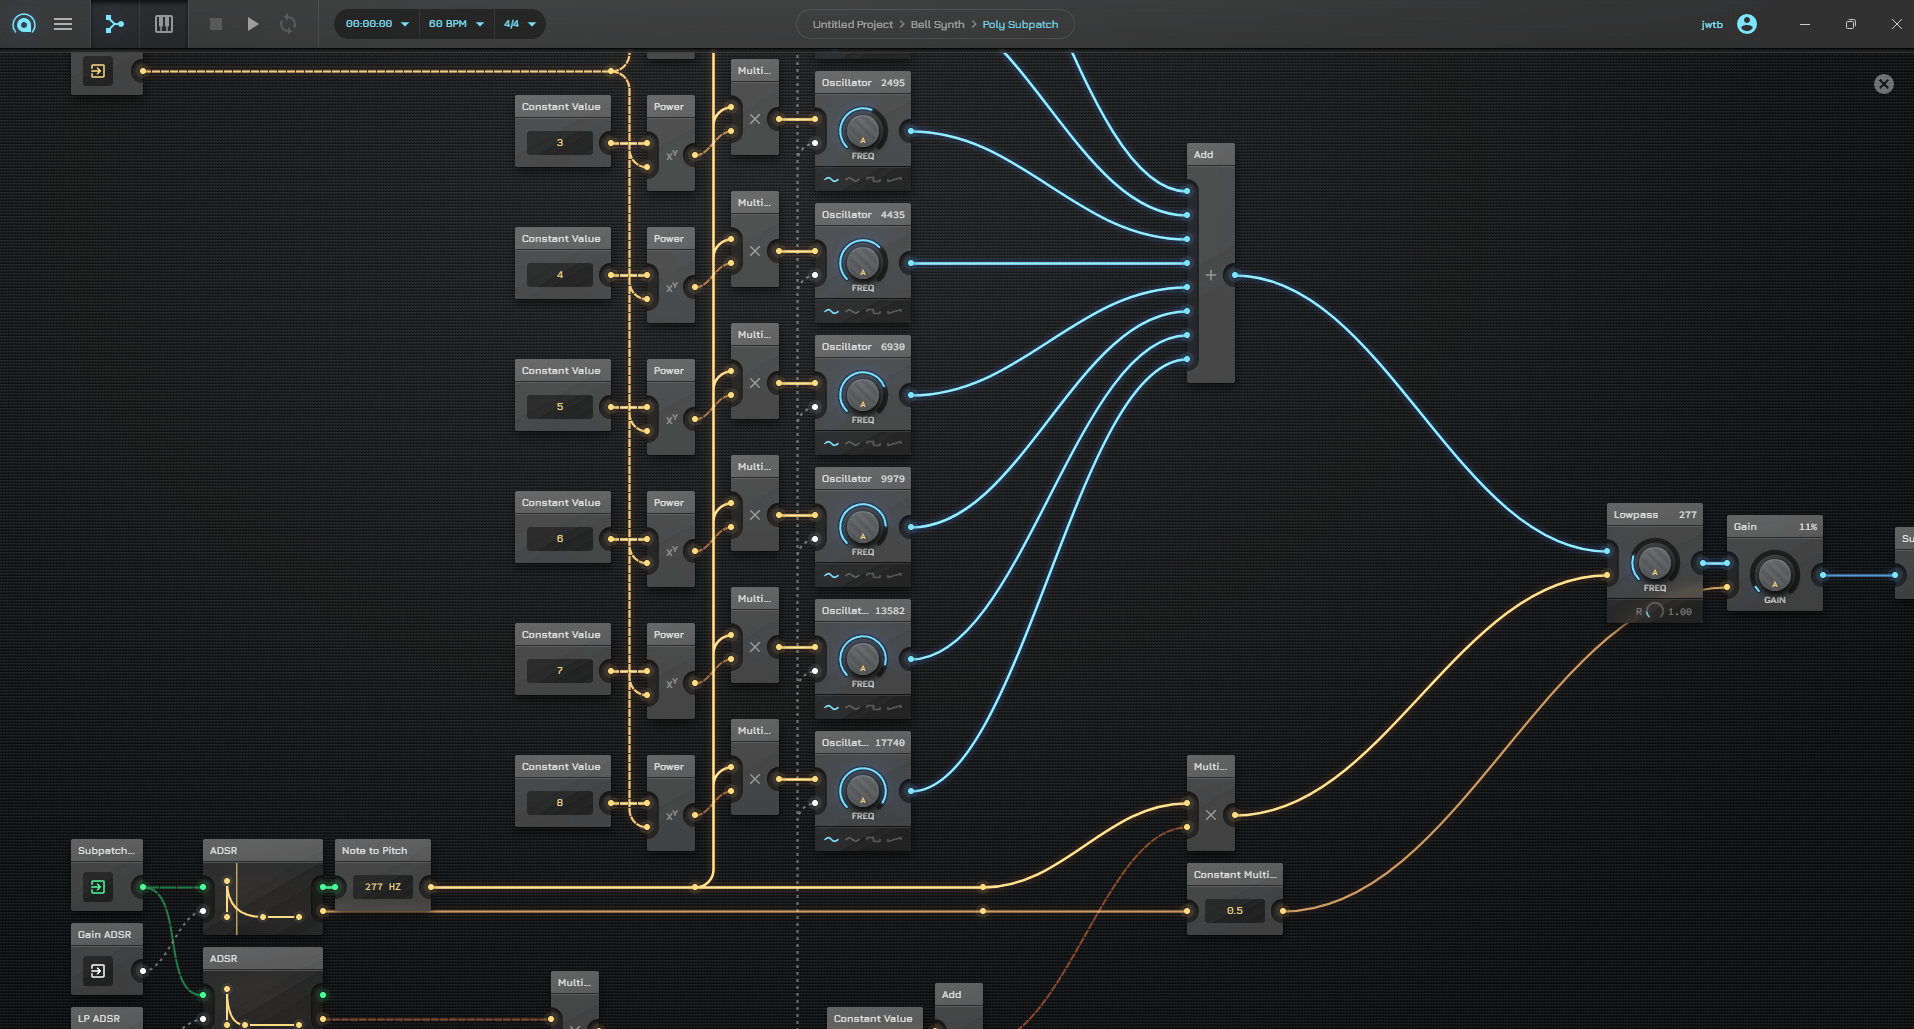This screenshot has height=1029, width=1914.
Task: Click x^y symbol on Power node beside constant 6
Action: (x=672, y=551)
